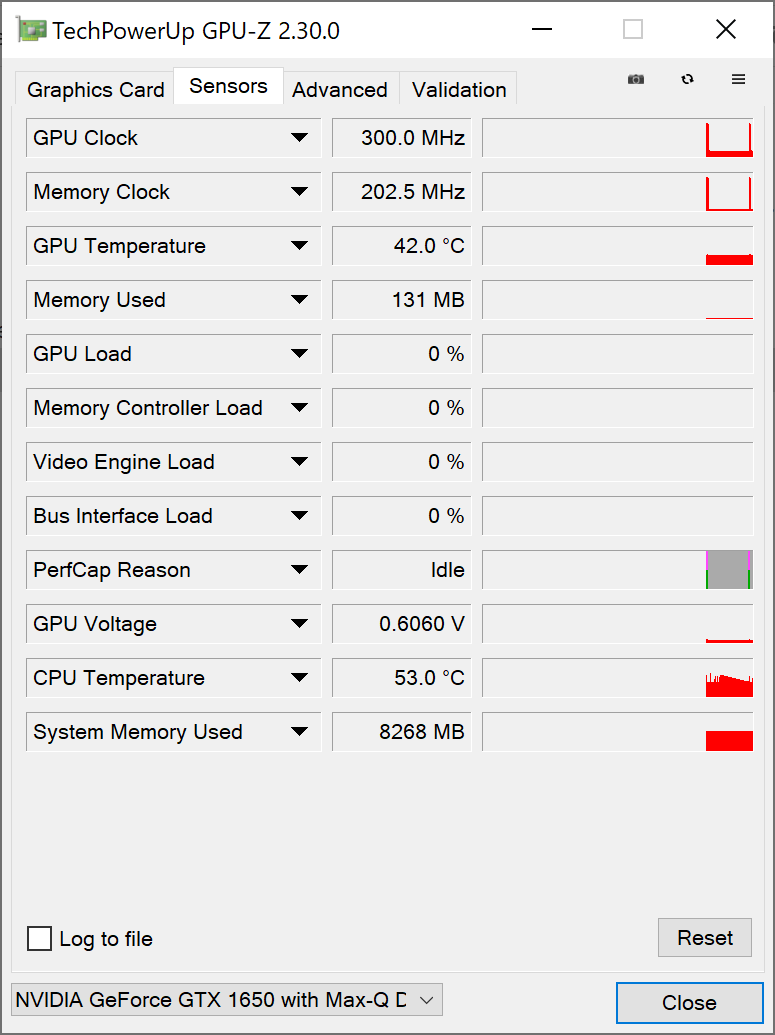Screen dimensions: 775x1035
Task: Open the PerfCap Reason dropdown arrow
Action: 299,570
